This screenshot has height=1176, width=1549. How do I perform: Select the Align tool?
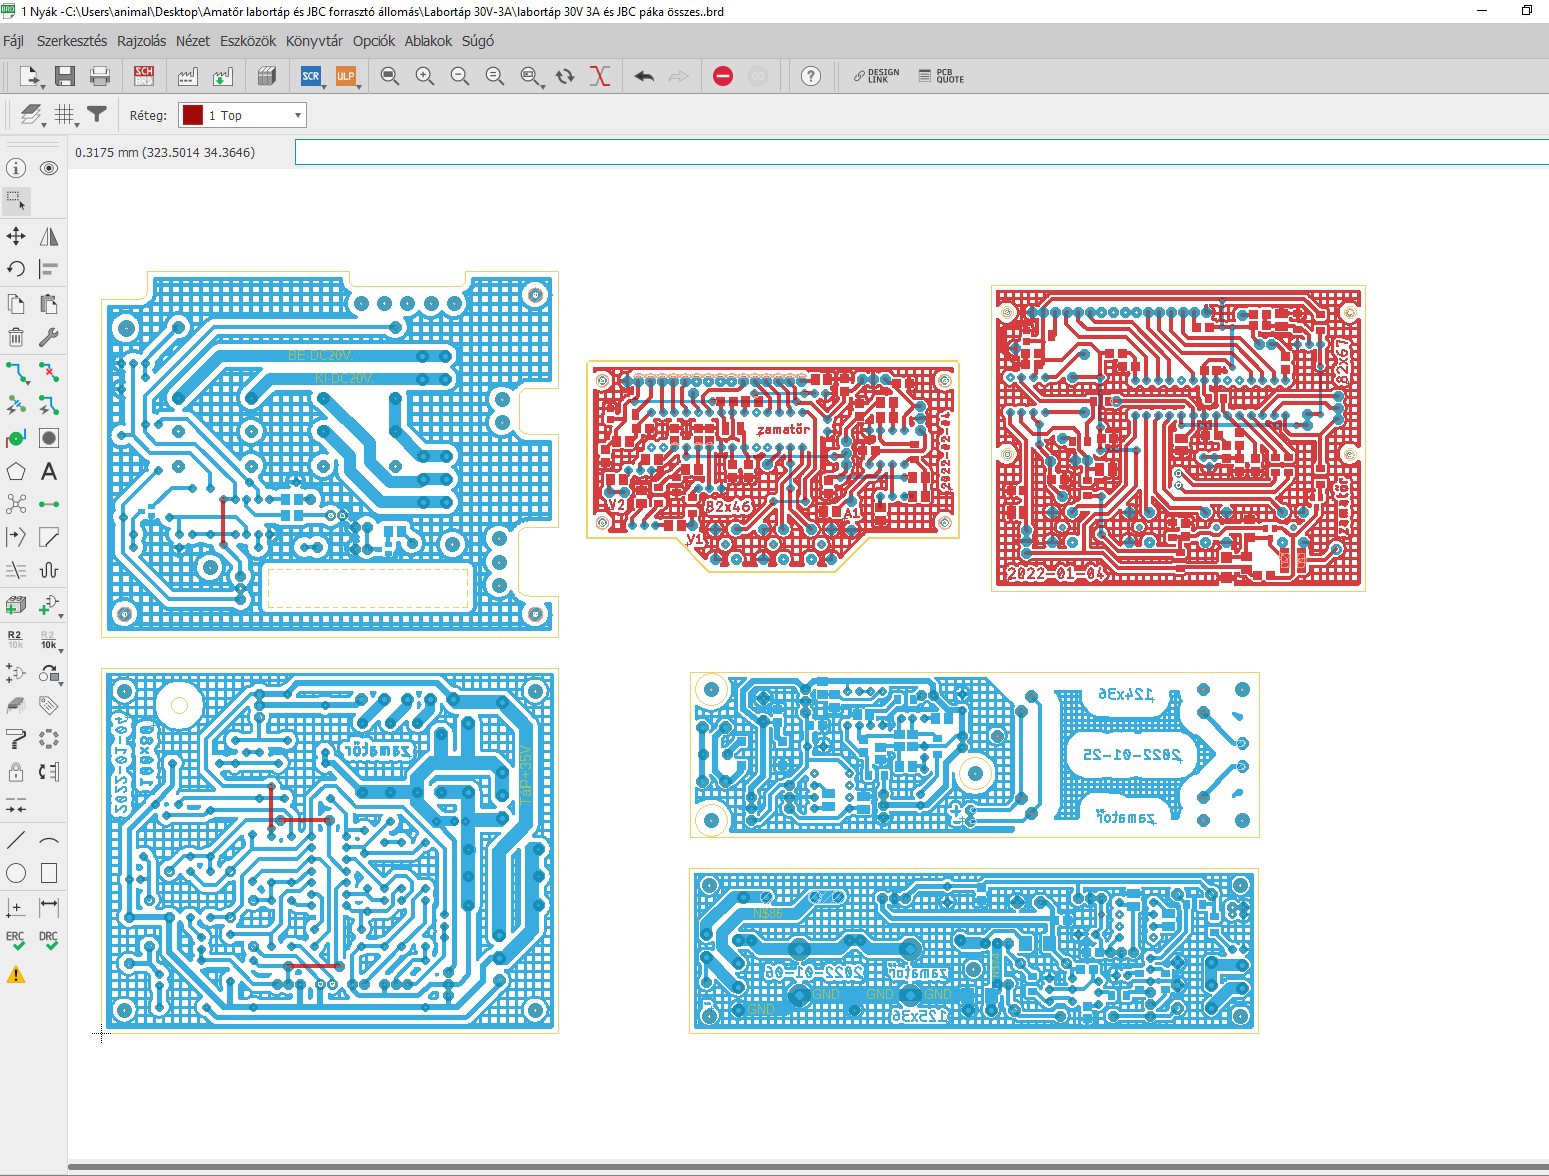pyautogui.click(x=49, y=269)
